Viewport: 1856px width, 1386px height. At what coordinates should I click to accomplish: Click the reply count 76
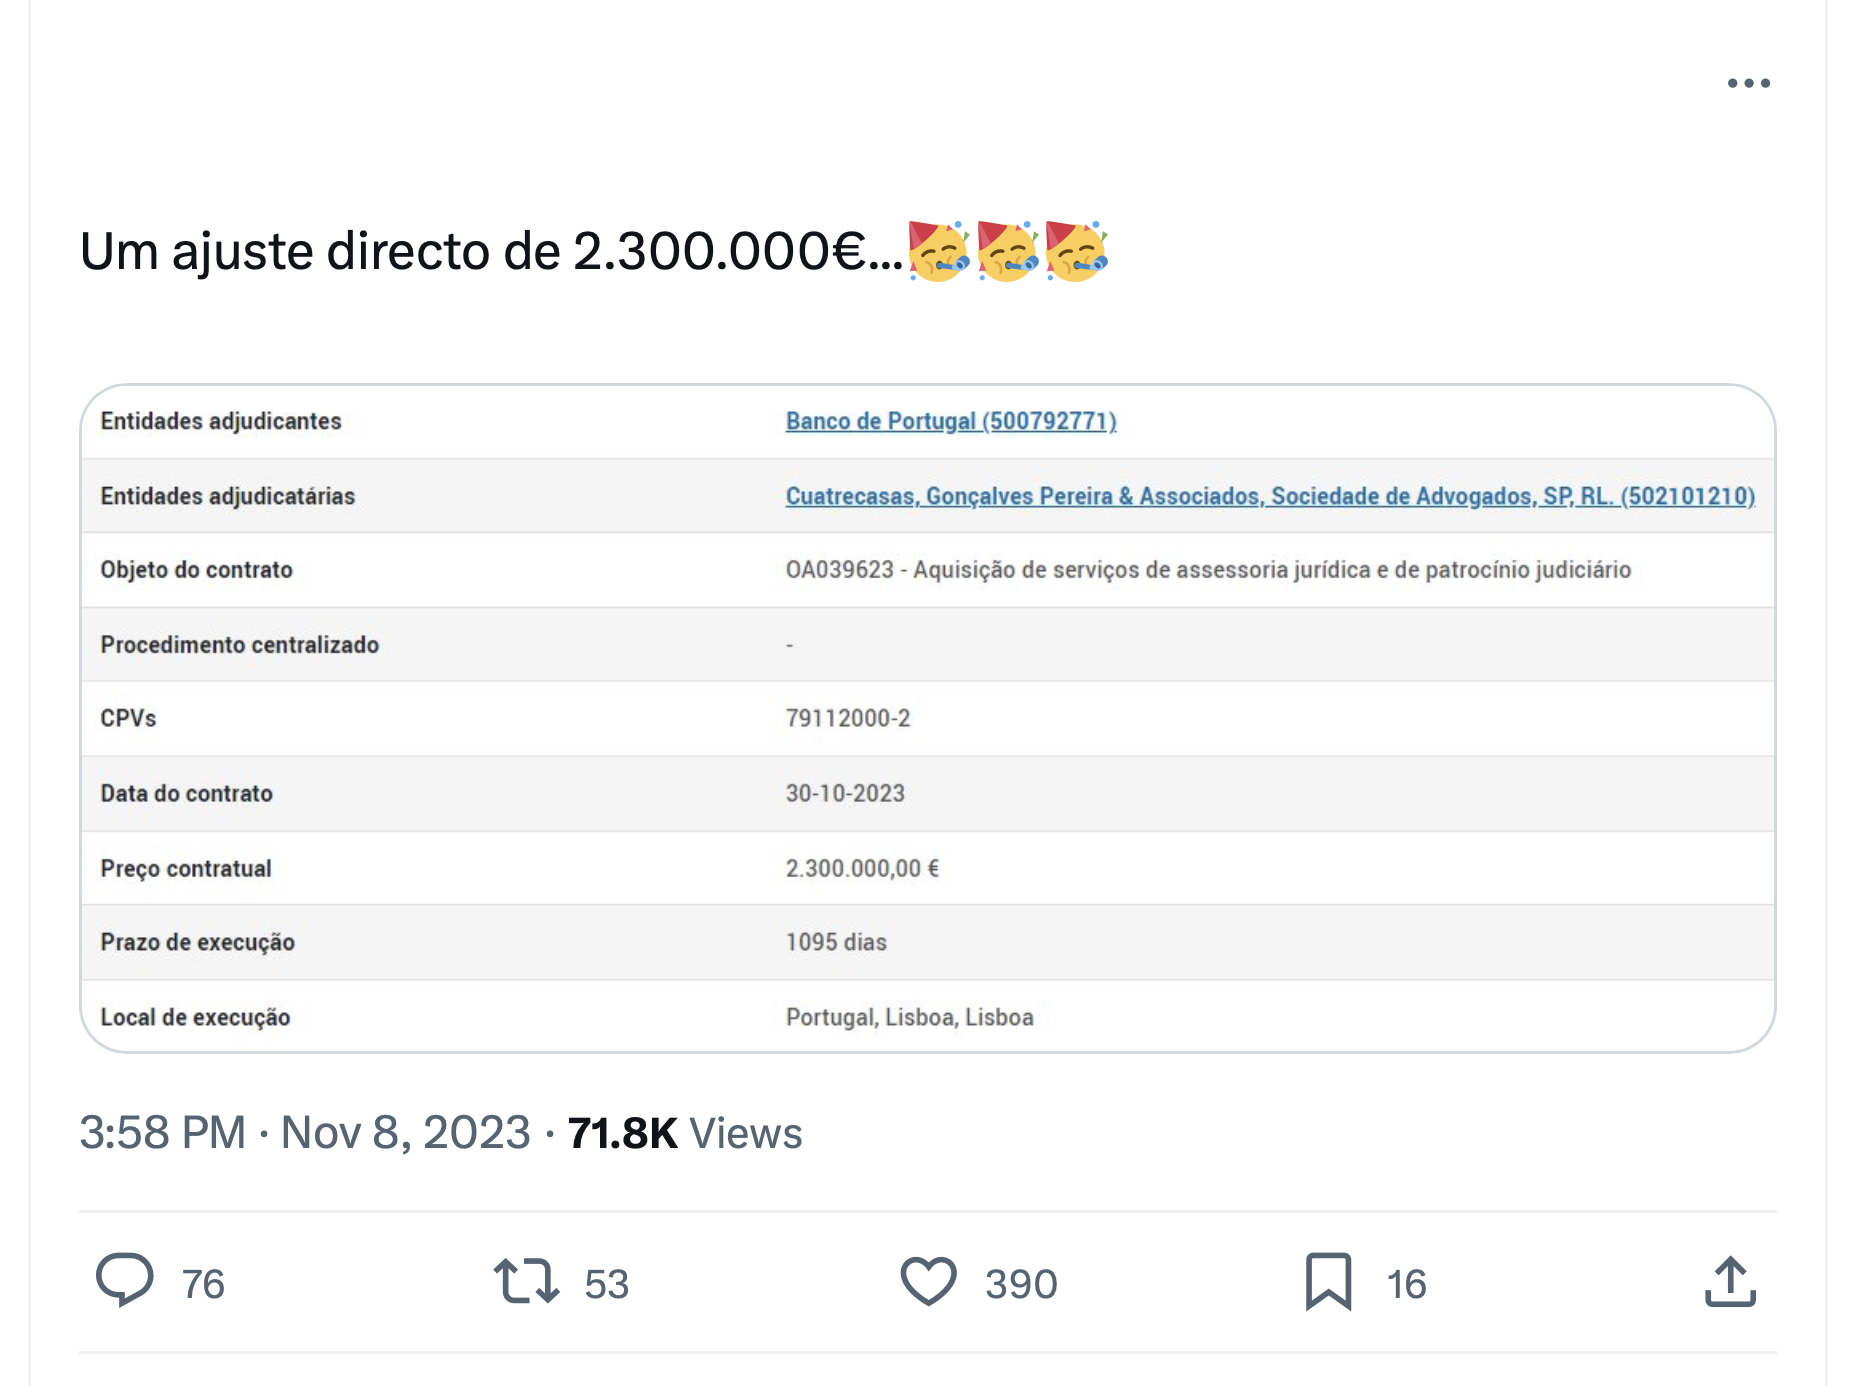(x=203, y=1284)
